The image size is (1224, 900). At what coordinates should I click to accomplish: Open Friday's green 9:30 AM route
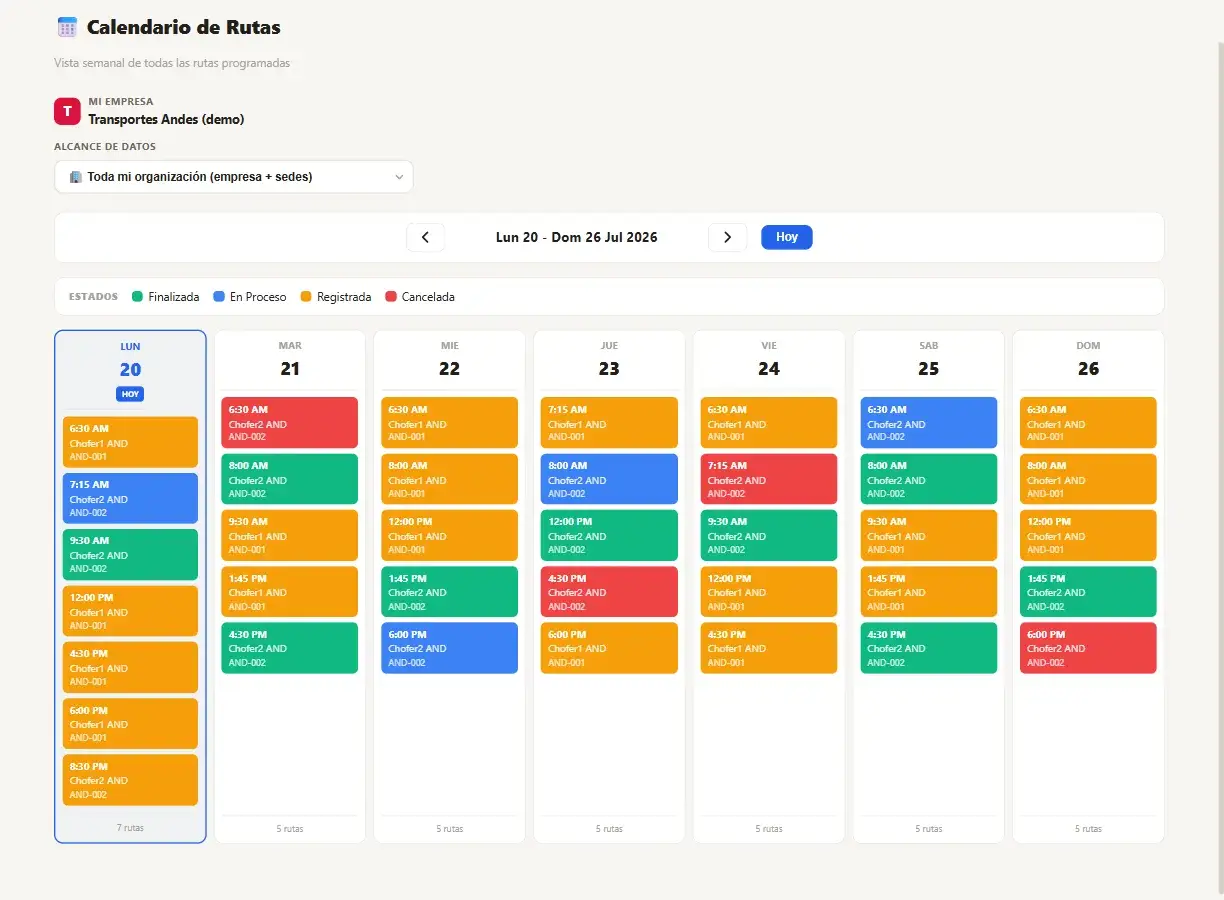pos(769,535)
